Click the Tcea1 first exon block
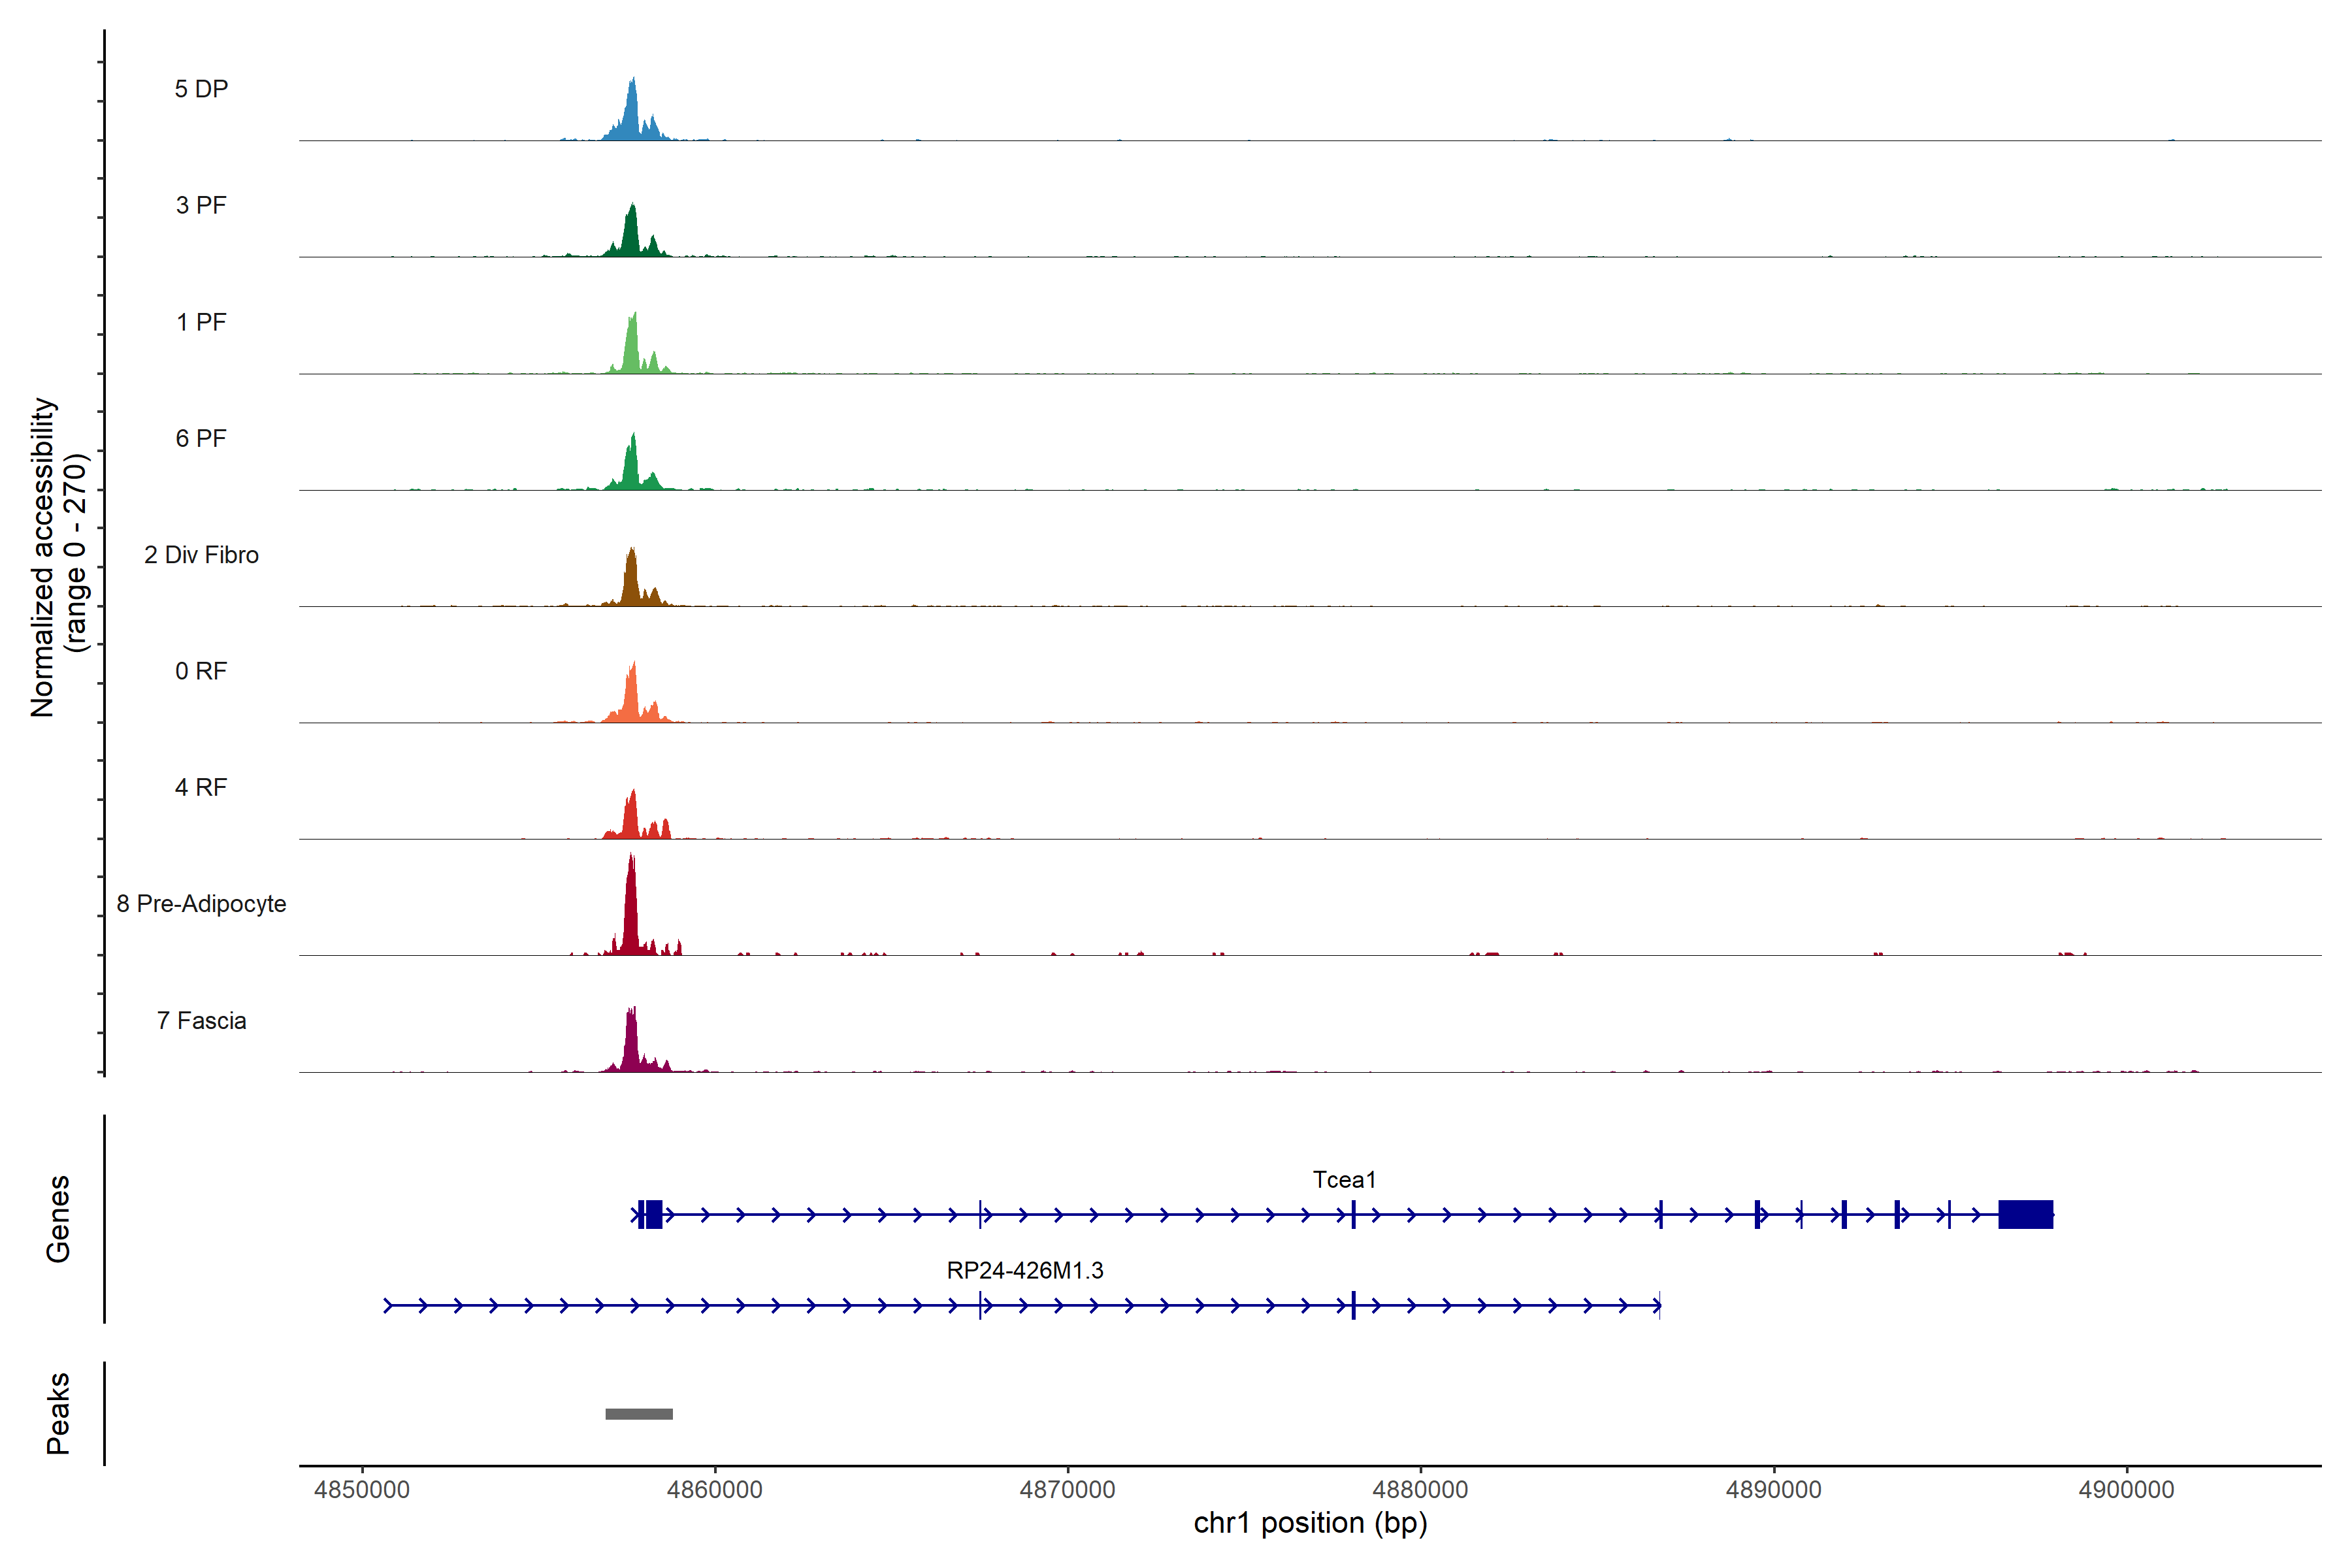The height and width of the screenshot is (1568, 2352). pos(653,1214)
